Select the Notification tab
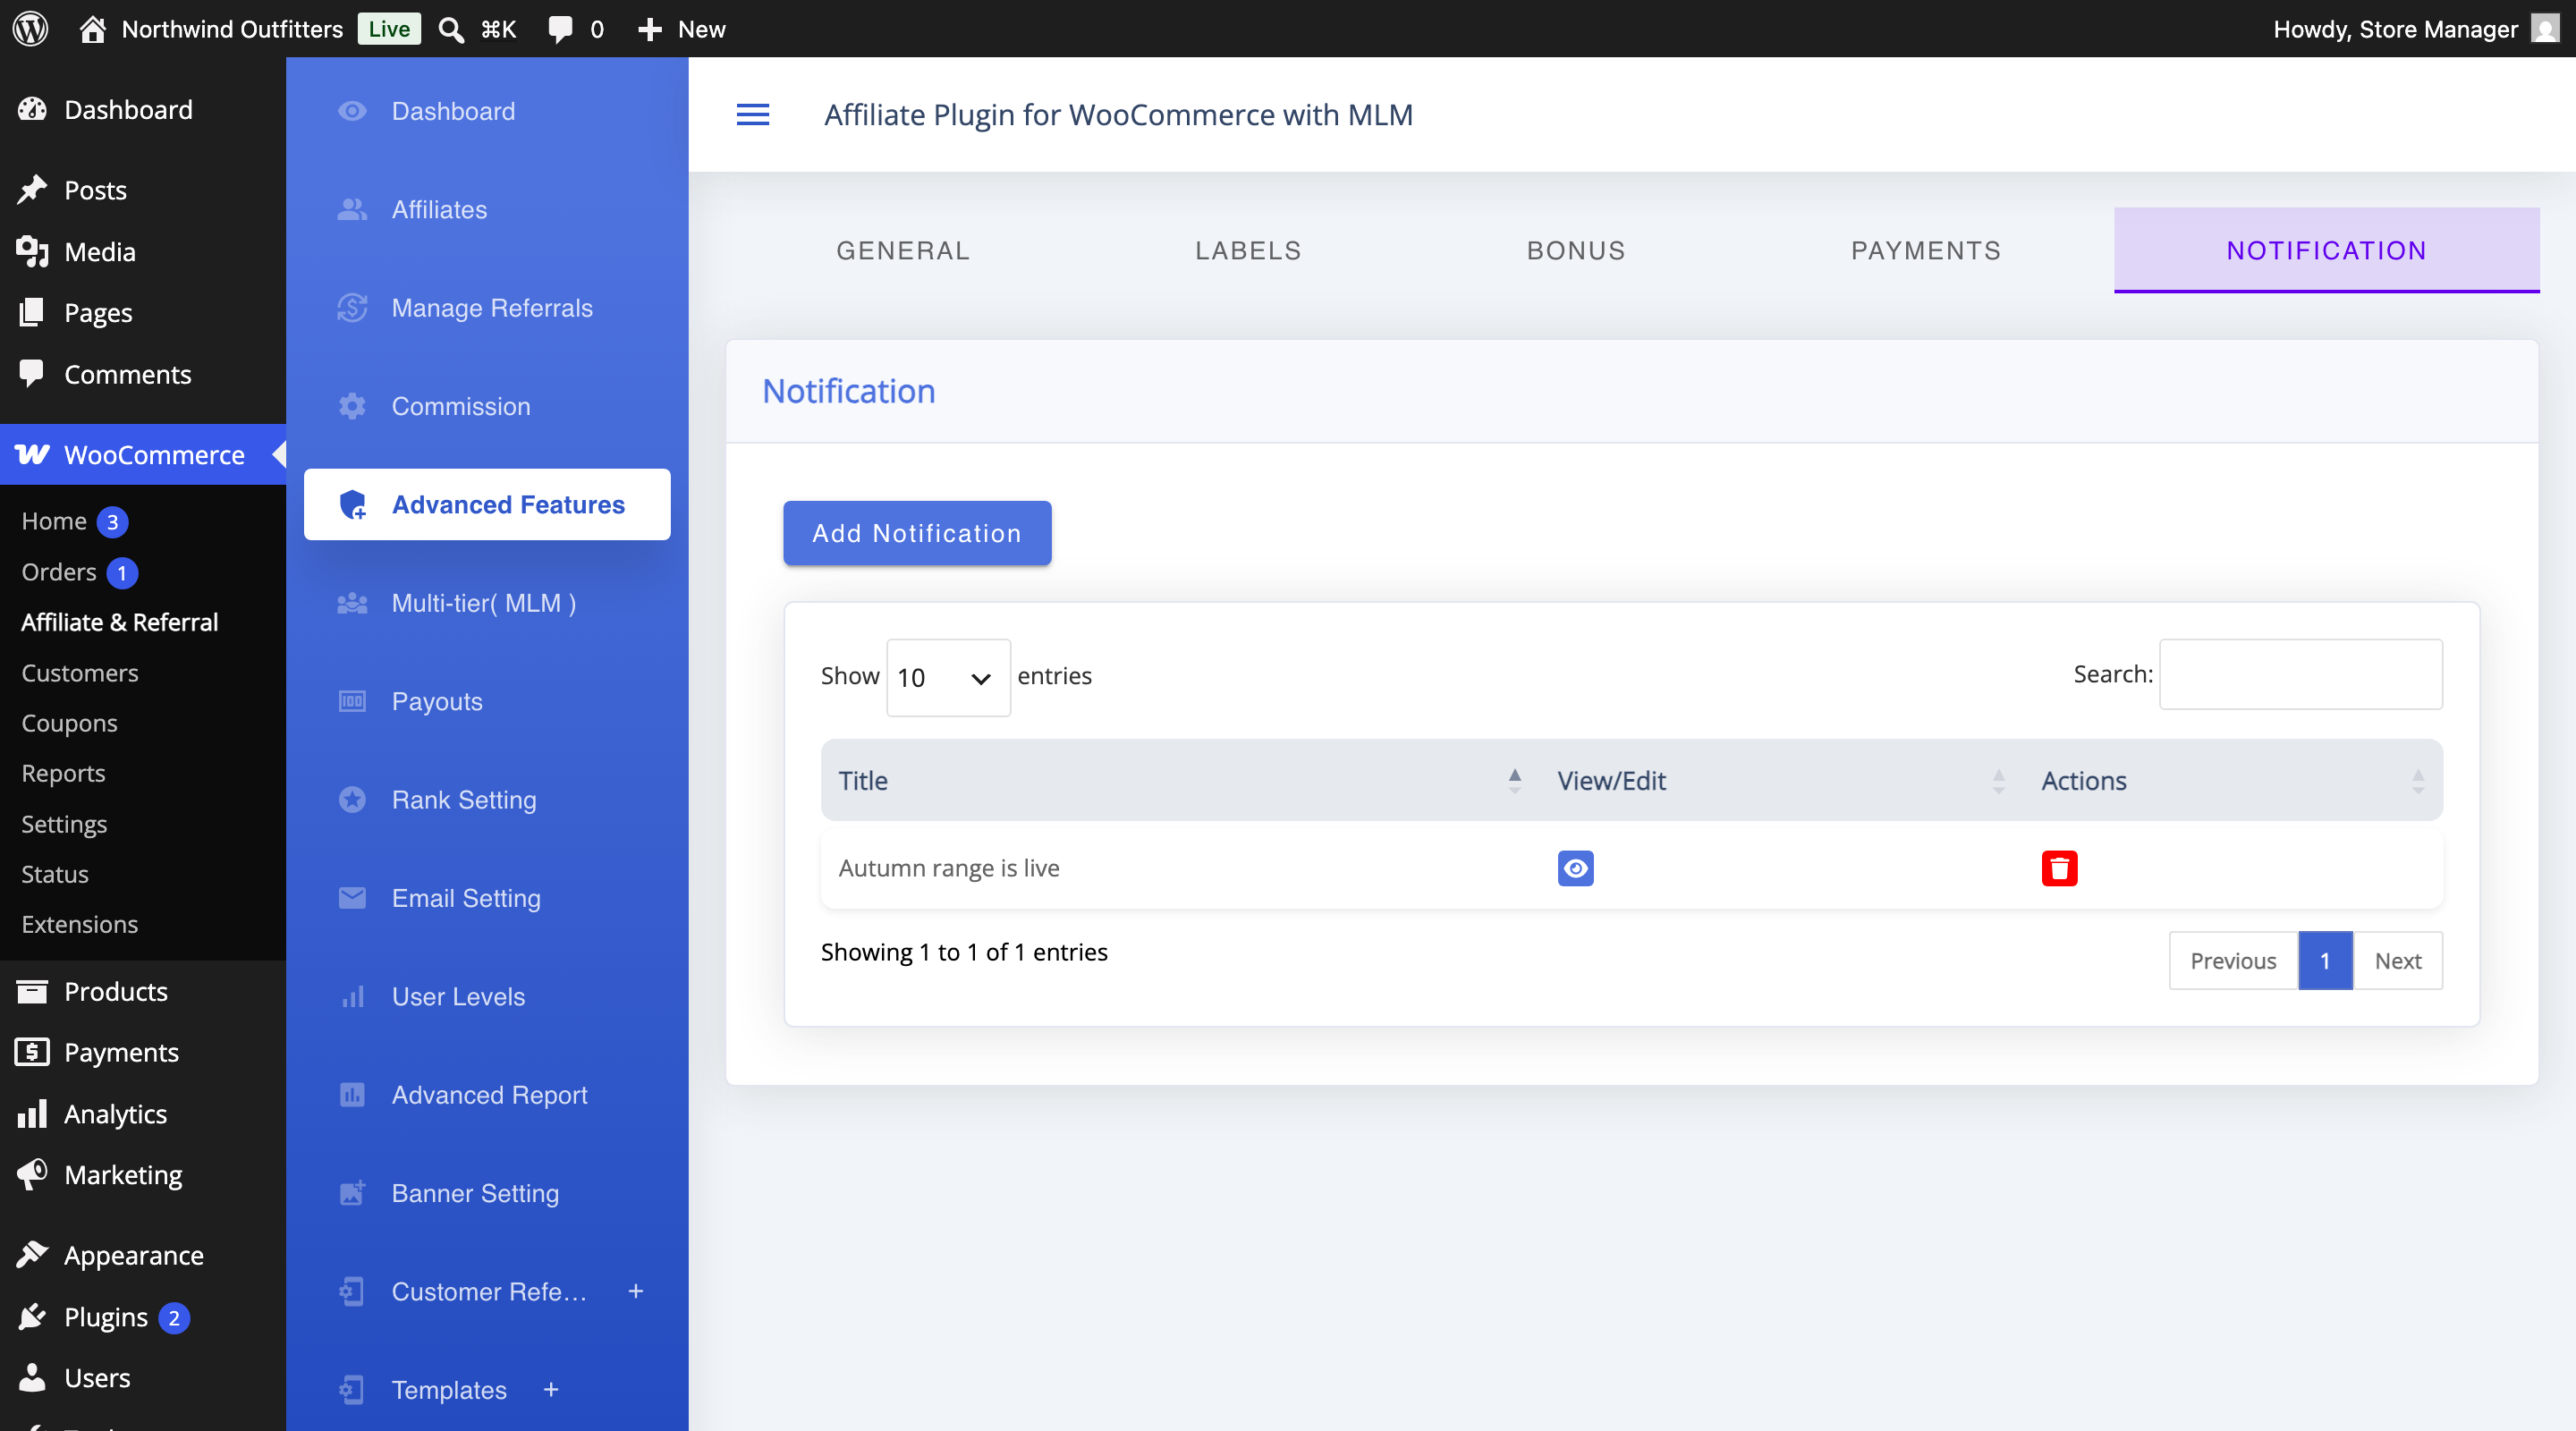Viewport: 2576px width, 1431px height. click(x=2326, y=250)
